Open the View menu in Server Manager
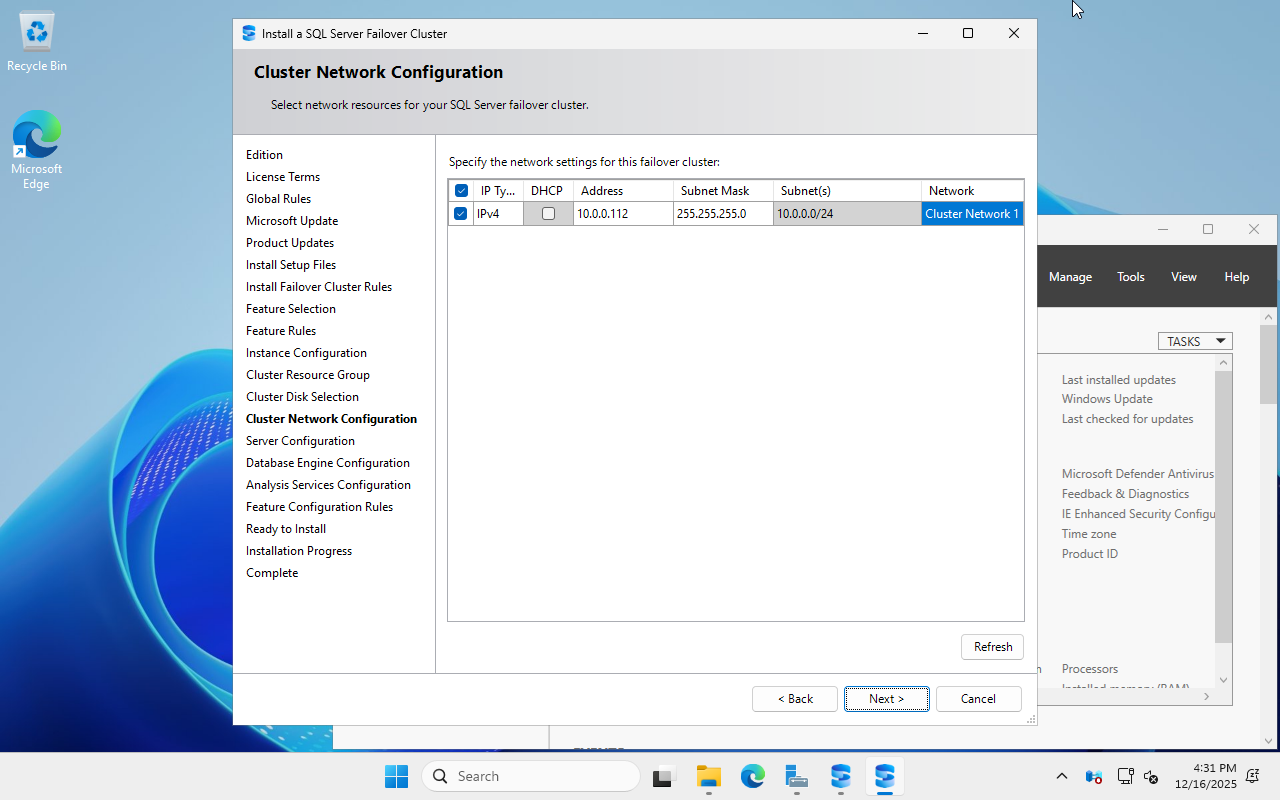The width and height of the screenshot is (1280, 800). 1183,276
